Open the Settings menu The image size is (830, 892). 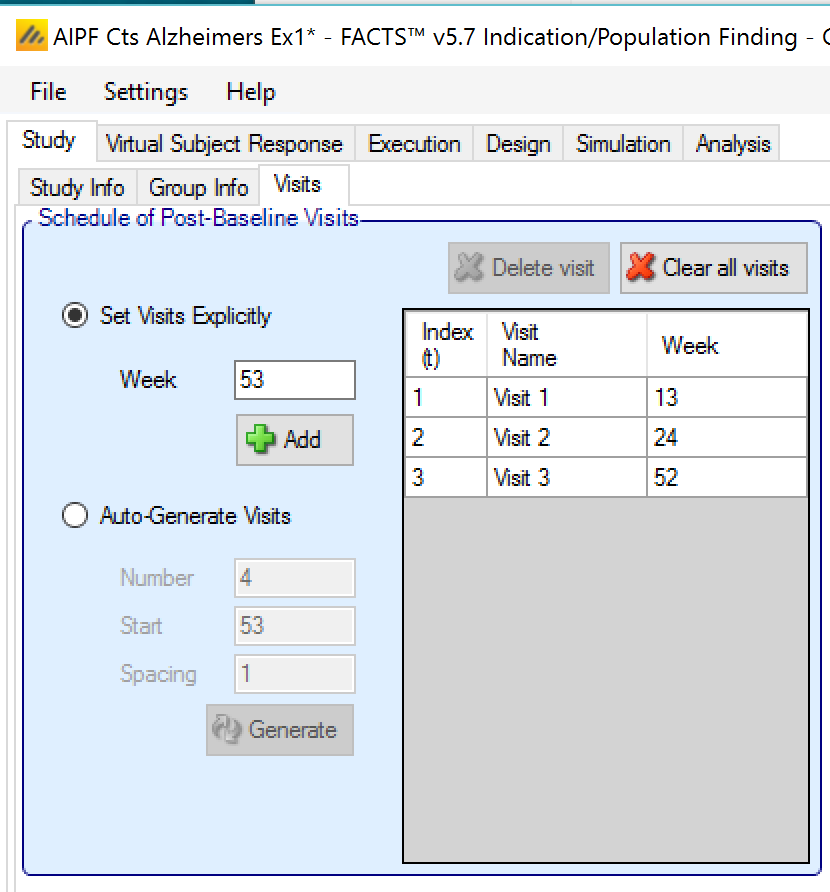point(146,92)
